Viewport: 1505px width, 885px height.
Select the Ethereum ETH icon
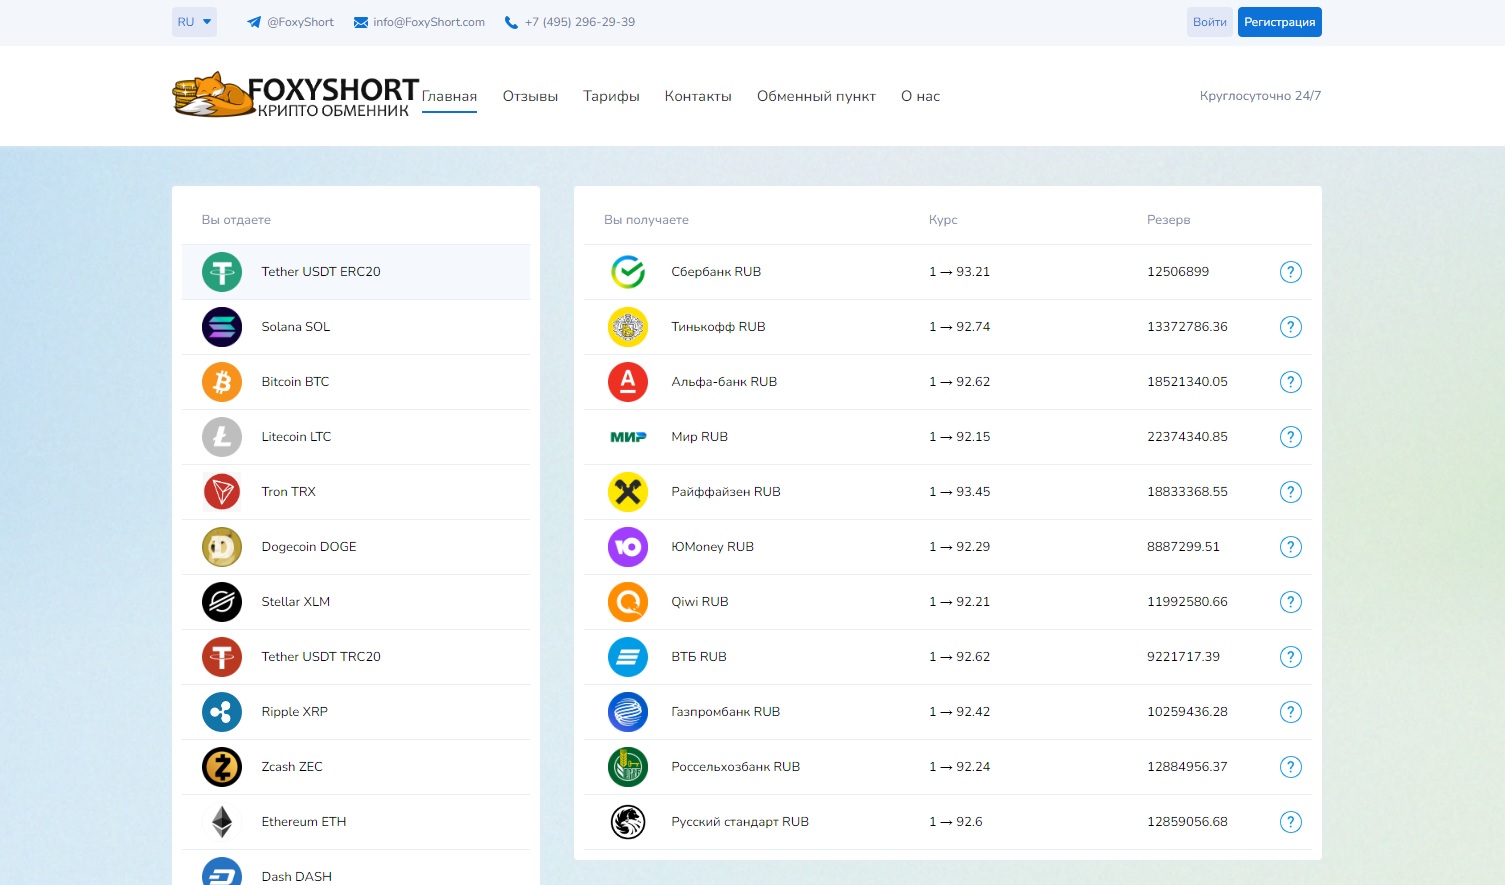pos(222,822)
